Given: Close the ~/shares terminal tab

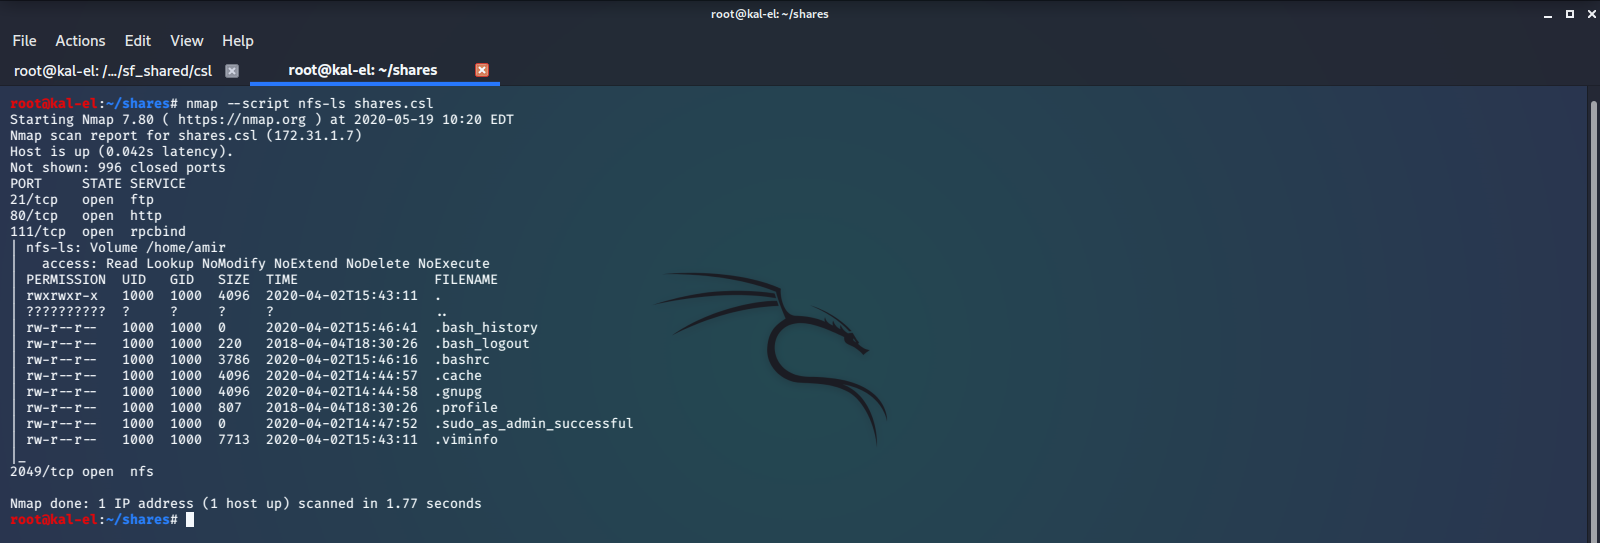Looking at the screenshot, I should coord(482,70).
